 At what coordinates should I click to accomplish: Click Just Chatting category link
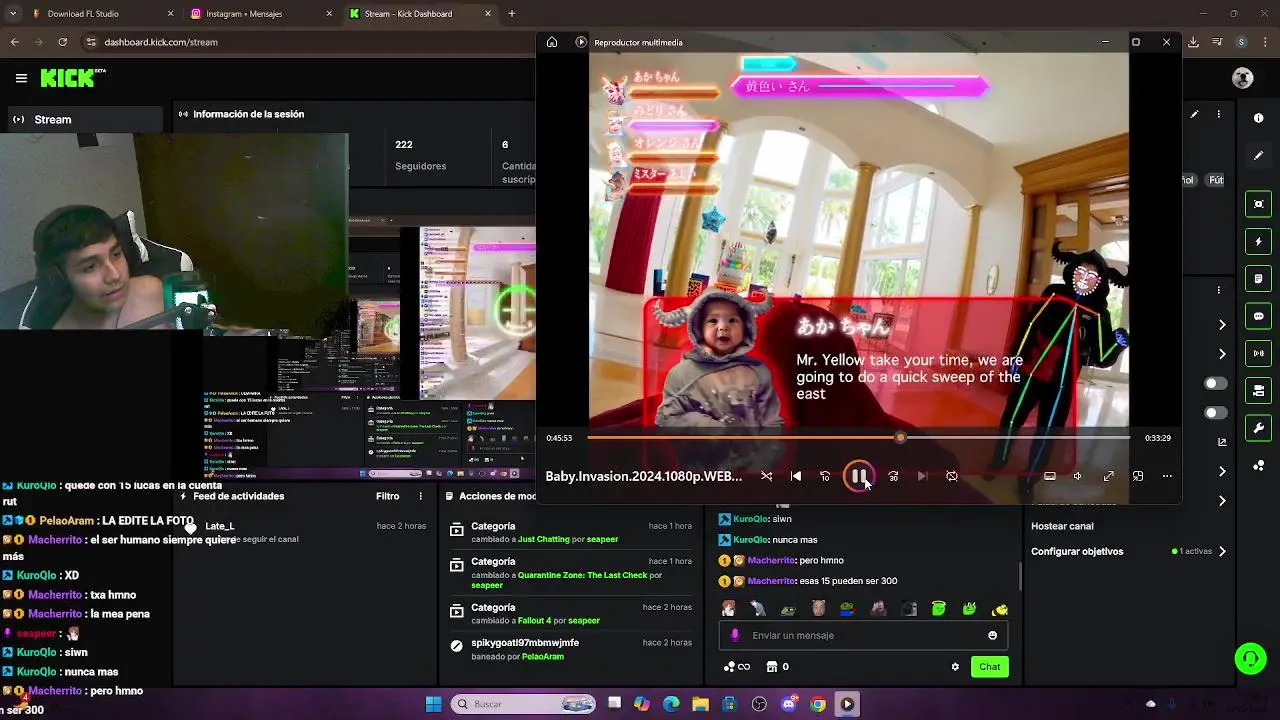(544, 539)
